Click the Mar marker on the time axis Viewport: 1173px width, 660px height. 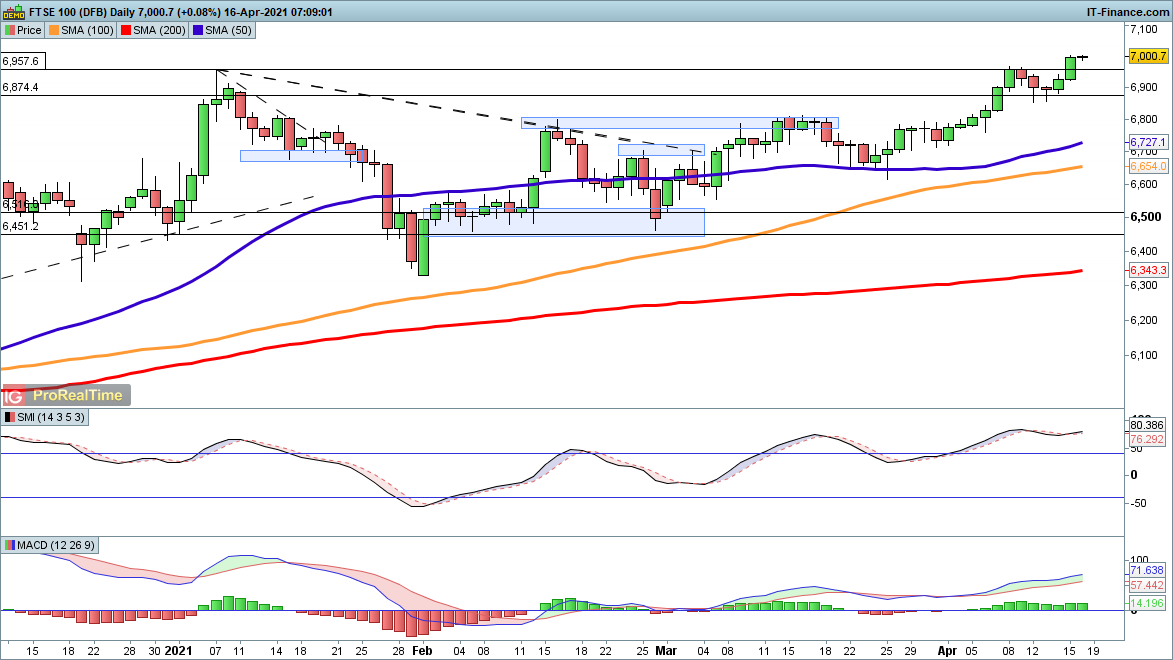pos(665,649)
